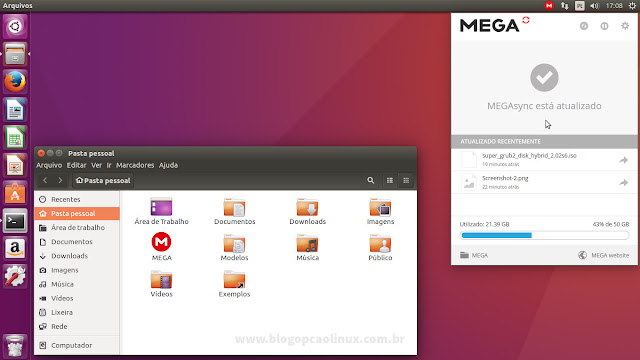Image resolution: width=640 pixels, height=360 pixels.
Task: Open the Editar menu in Files
Action: click(76, 165)
